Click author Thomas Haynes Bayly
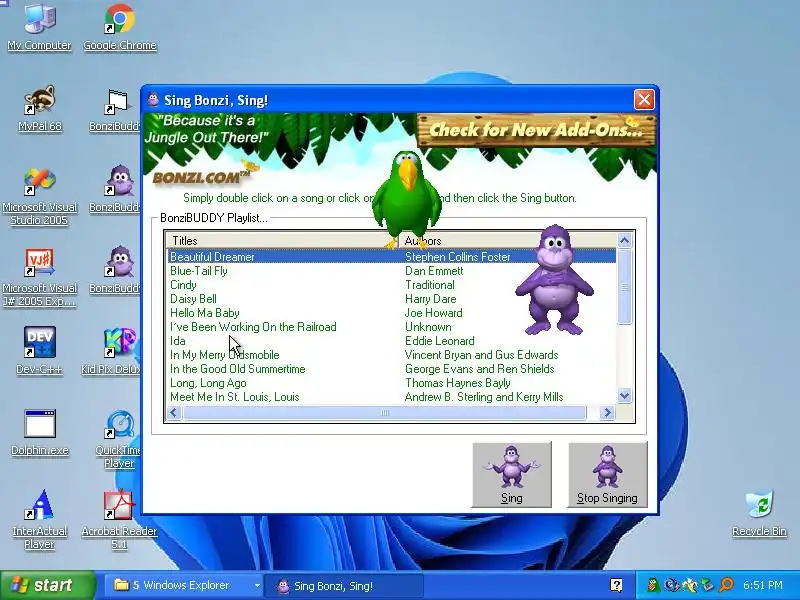 458,383
